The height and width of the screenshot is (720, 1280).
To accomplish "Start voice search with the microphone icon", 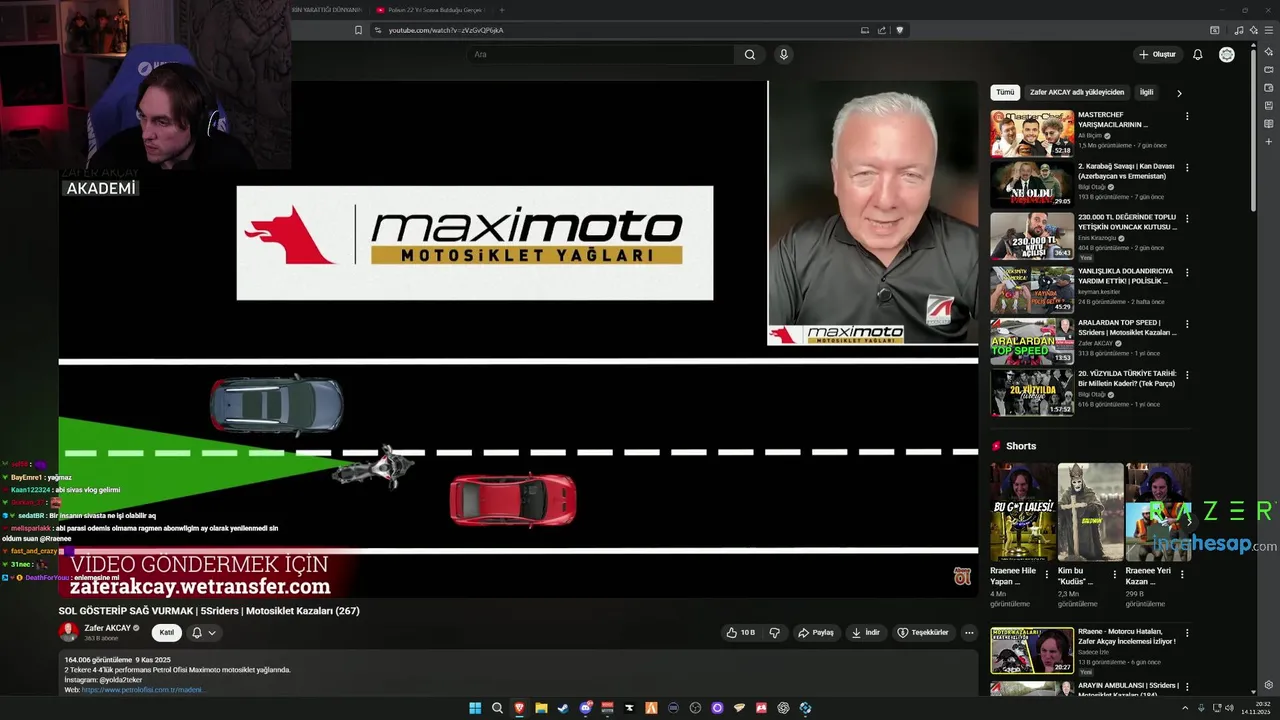I will 783,54.
